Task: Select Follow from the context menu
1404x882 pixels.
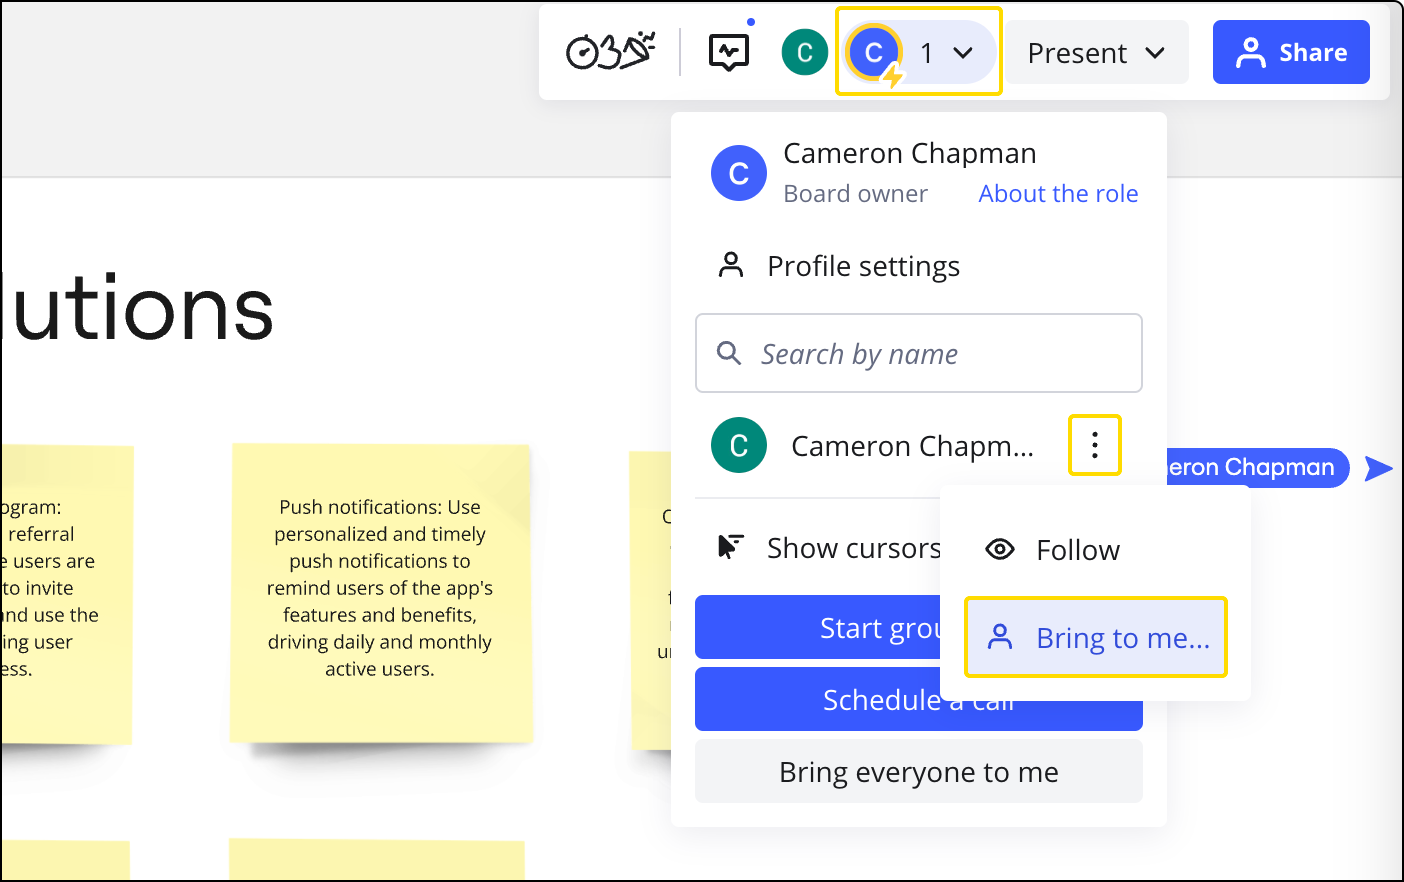Action: [x=1077, y=550]
